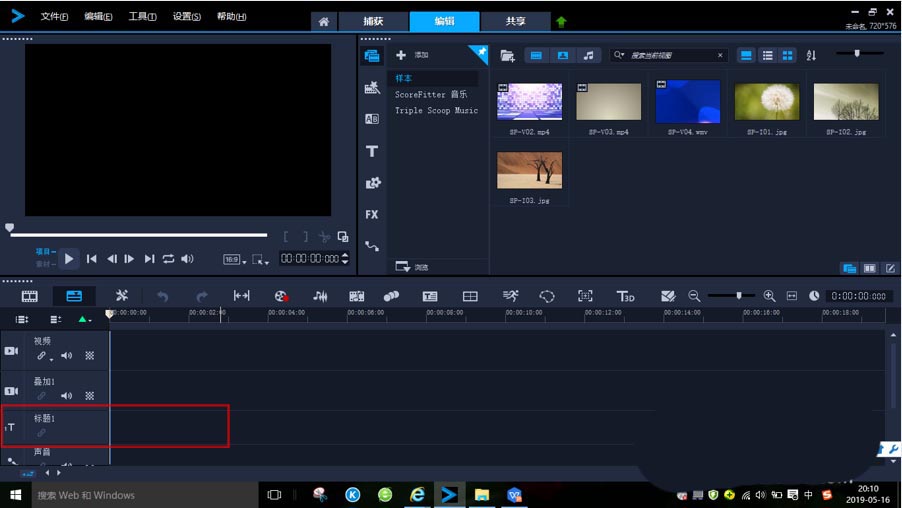Step the preview timecode value
Image resolution: width=902 pixels, height=508 pixels.
[345, 258]
